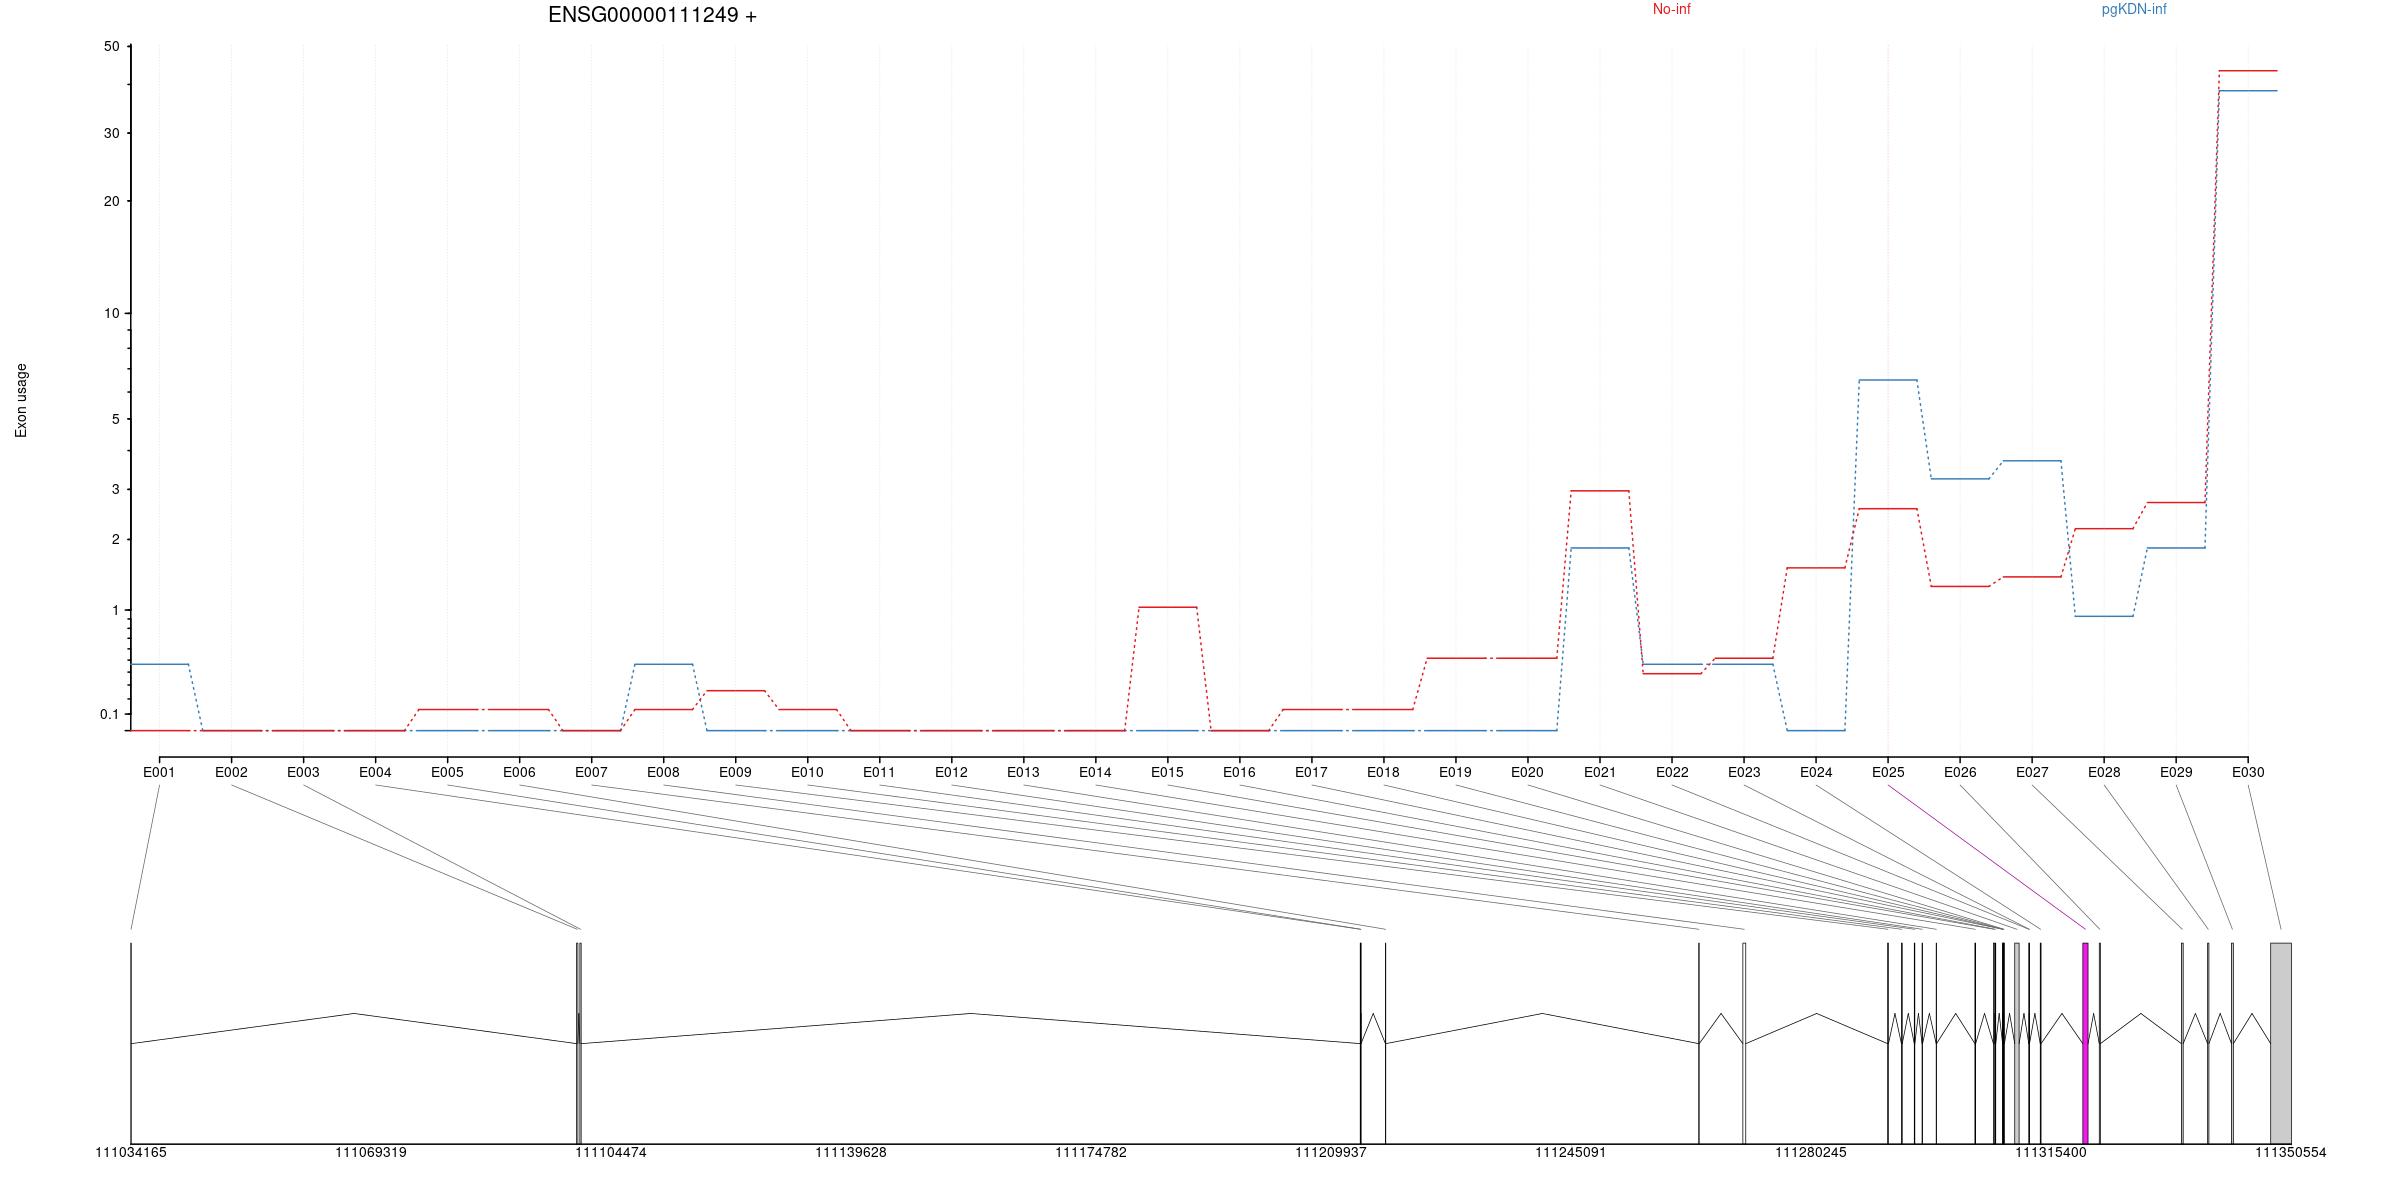Image resolution: width=2400 pixels, height=1200 pixels.
Task: Click genomic coordinate 111209937
Action: (x=1331, y=1152)
